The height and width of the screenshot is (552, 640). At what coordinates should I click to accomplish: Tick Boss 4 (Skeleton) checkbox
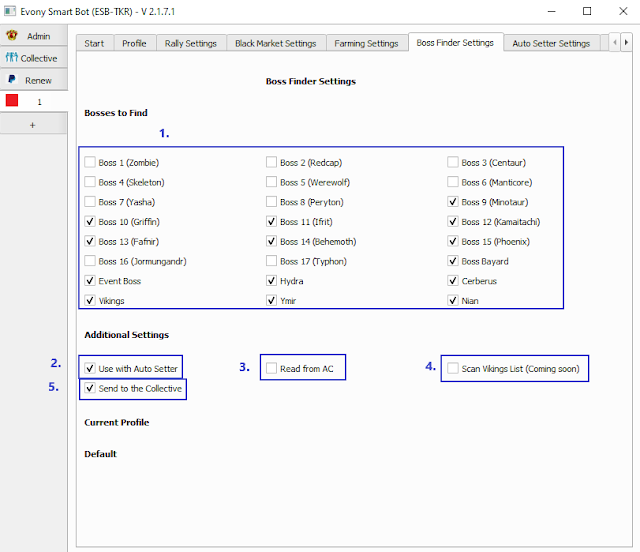pyautogui.click(x=90, y=182)
